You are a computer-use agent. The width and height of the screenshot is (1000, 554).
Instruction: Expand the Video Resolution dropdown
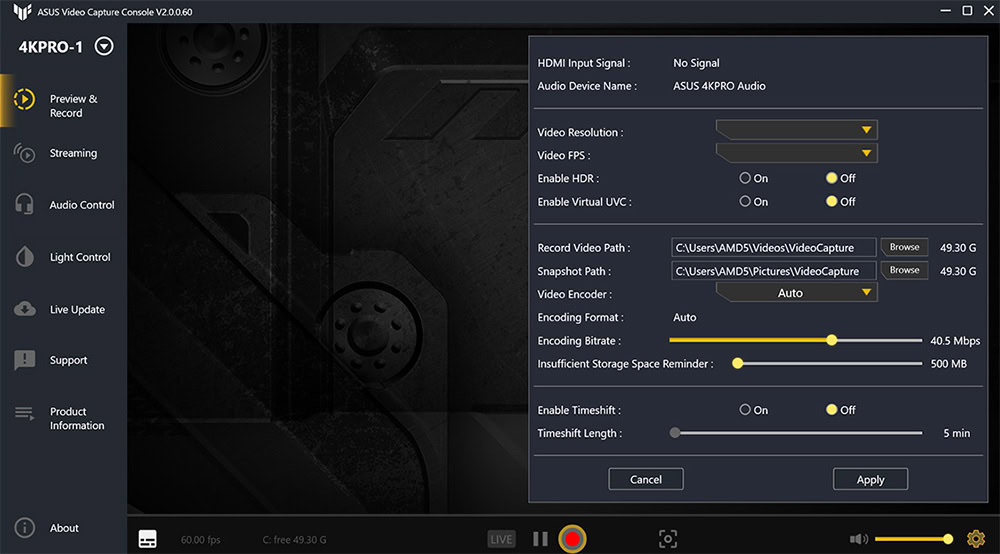pyautogui.click(x=796, y=131)
